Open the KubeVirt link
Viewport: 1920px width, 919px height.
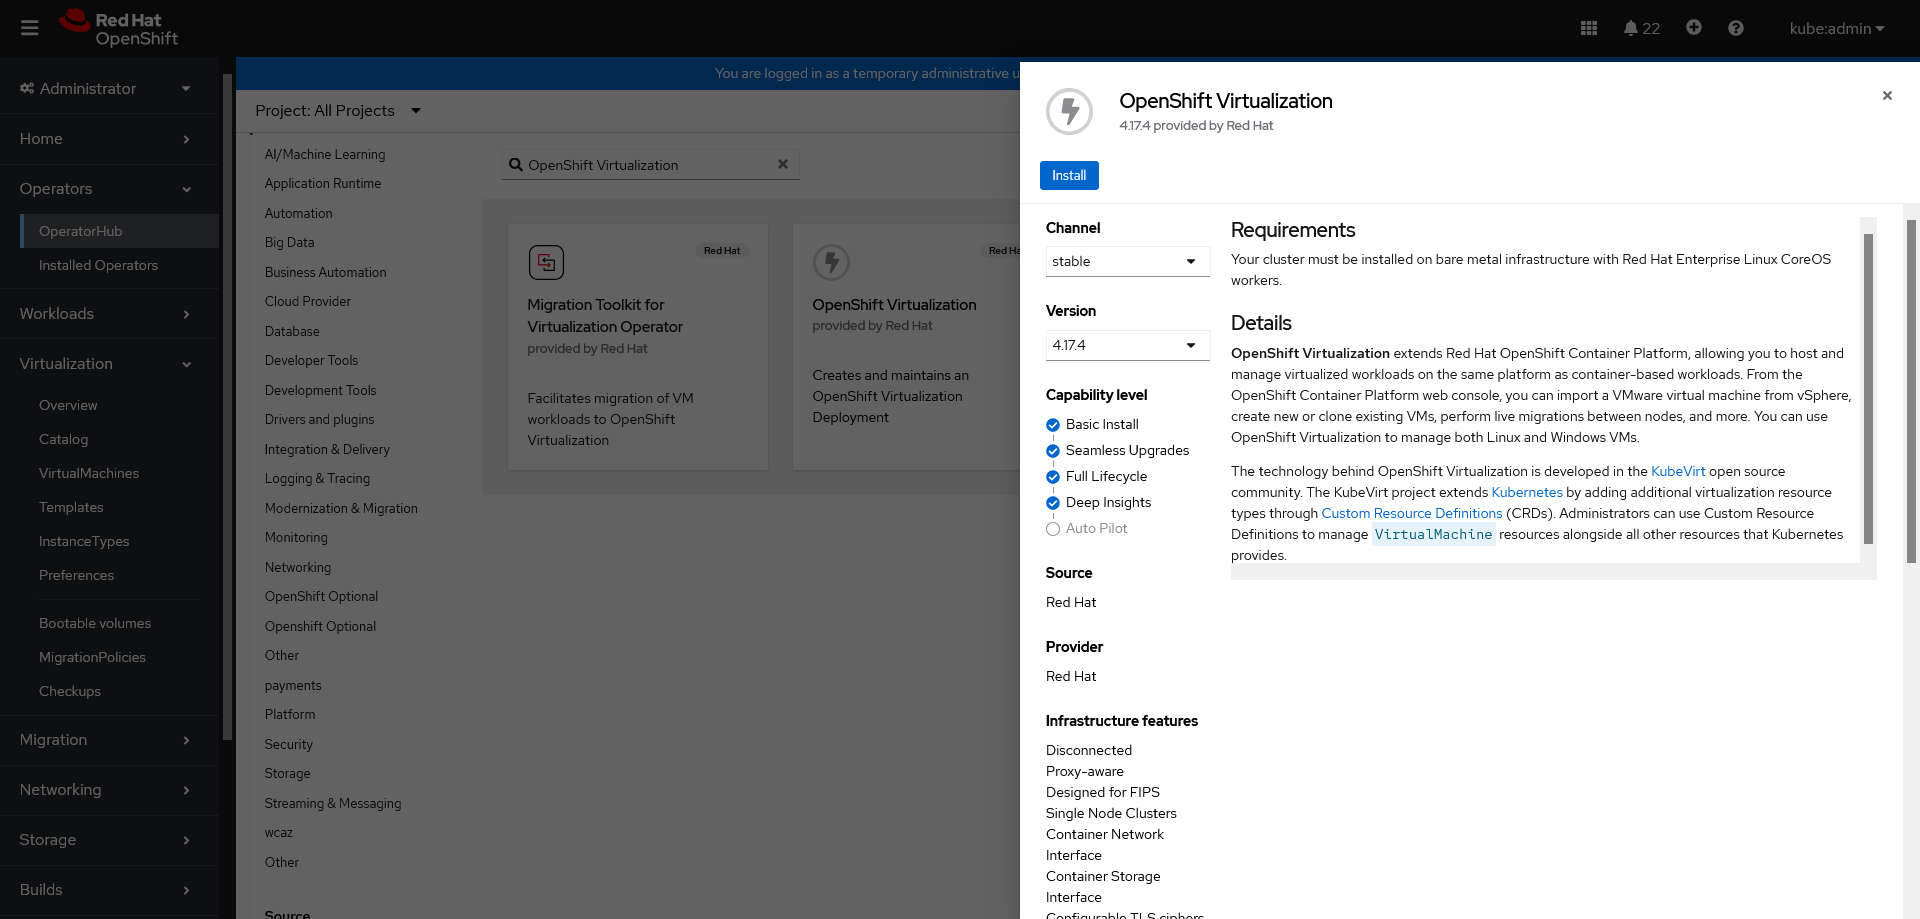coord(1678,471)
